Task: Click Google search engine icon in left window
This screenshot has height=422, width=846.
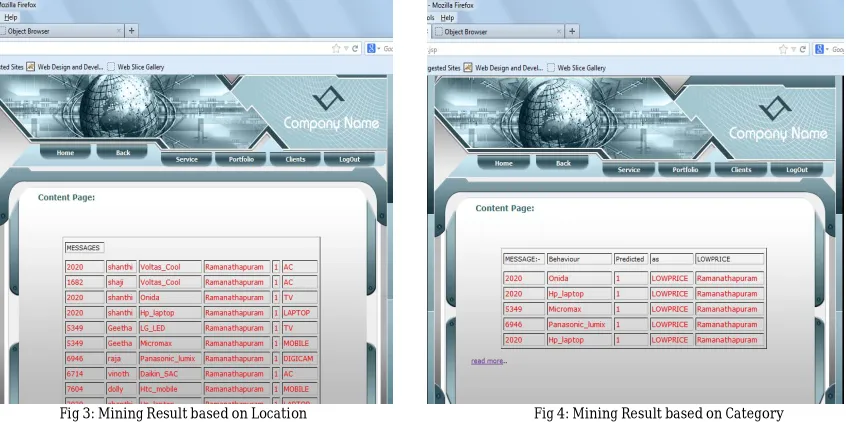Action: tap(371, 49)
